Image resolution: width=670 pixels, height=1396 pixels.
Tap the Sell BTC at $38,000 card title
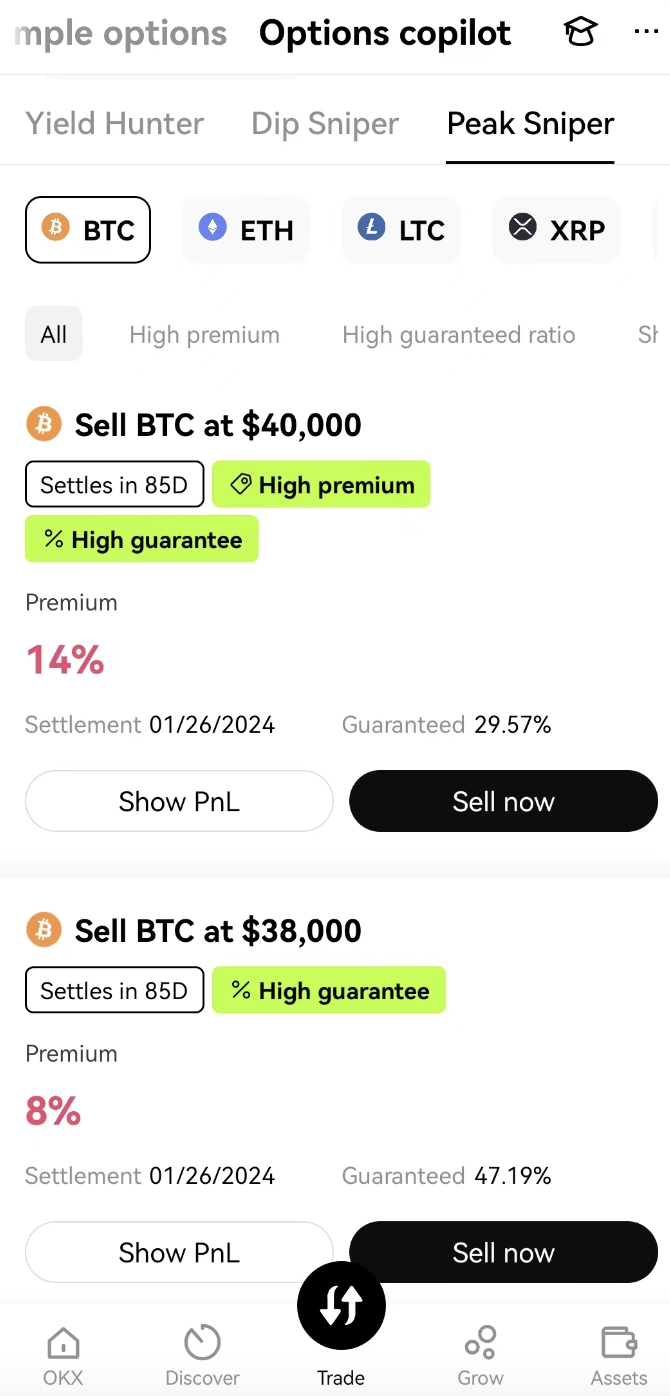(x=218, y=931)
